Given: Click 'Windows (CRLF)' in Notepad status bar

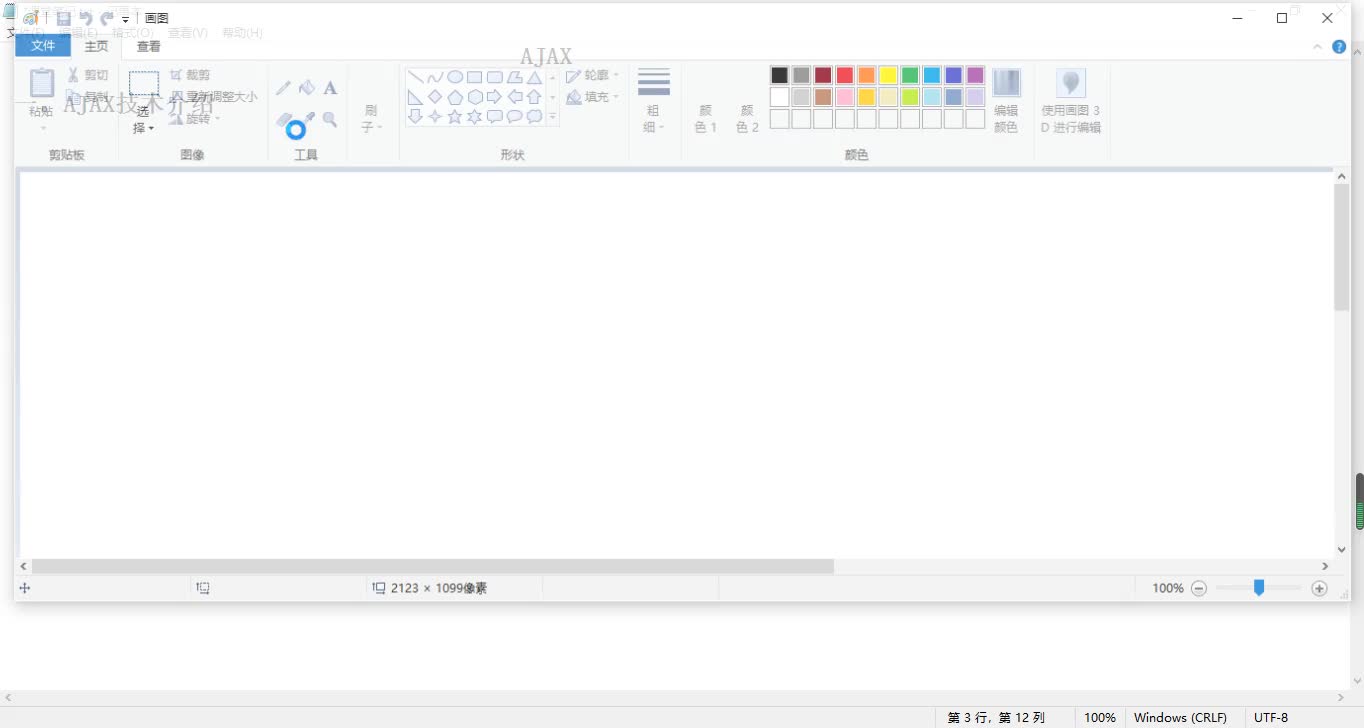Looking at the screenshot, I should tap(1180, 717).
